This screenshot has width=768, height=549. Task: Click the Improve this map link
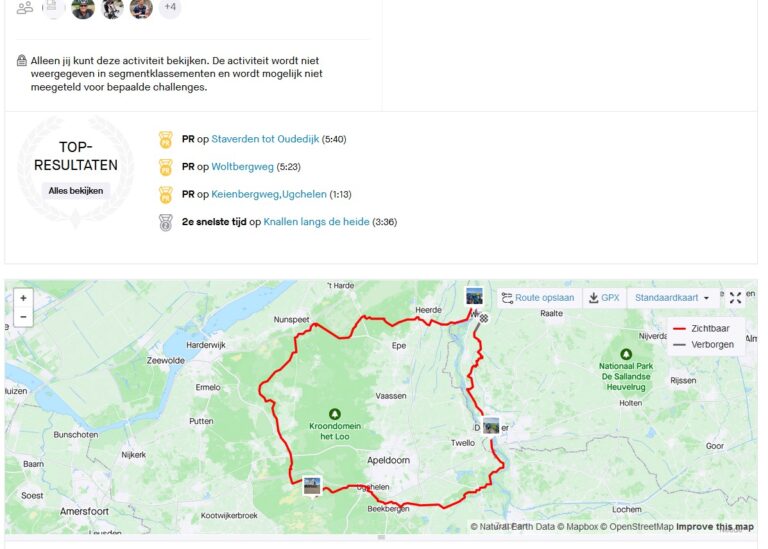tap(715, 527)
